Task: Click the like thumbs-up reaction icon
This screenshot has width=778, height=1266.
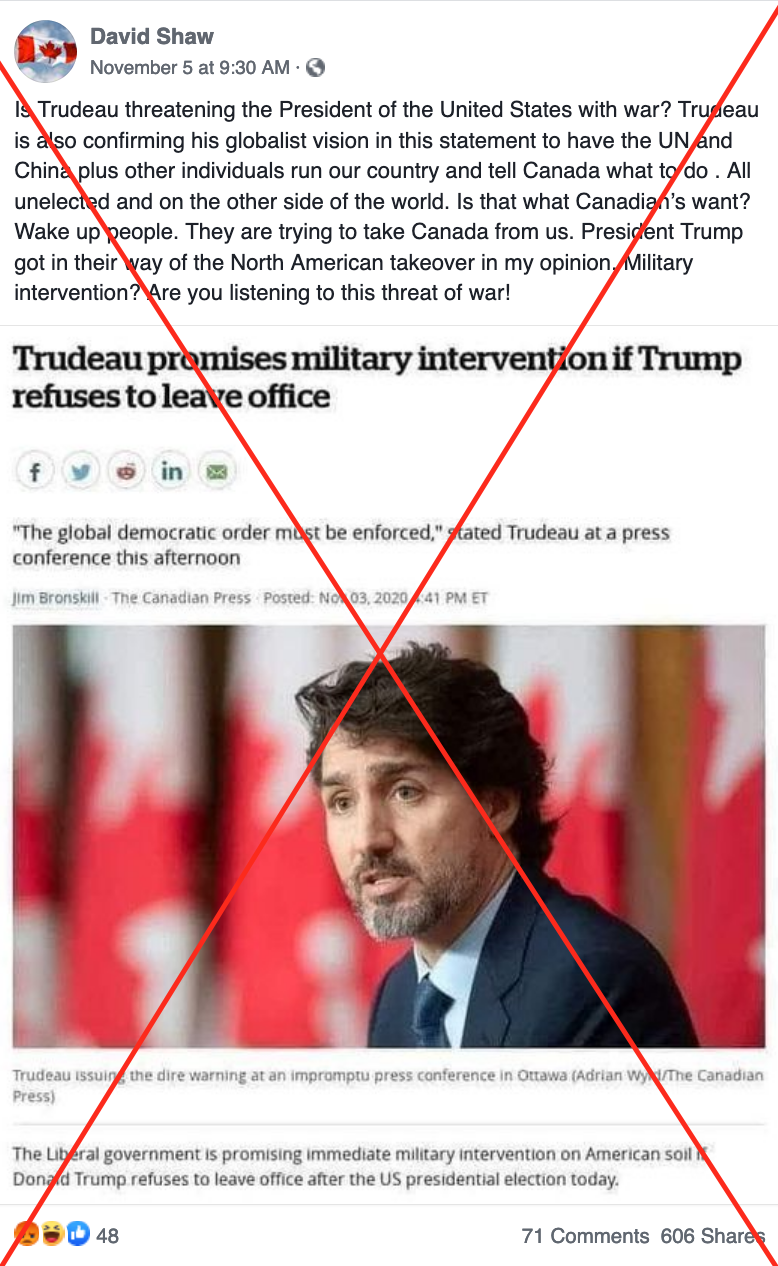Action: 78,1235
